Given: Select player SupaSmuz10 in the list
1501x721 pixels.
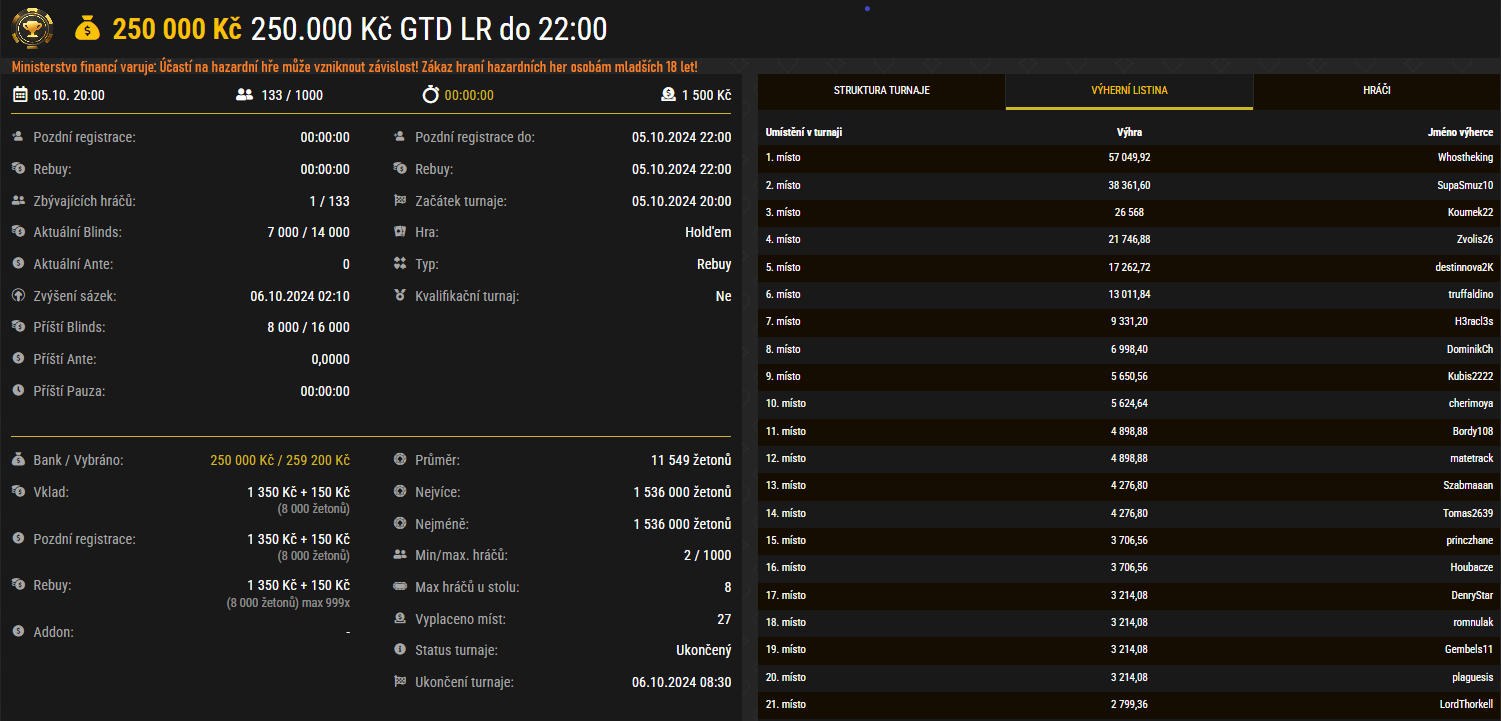Looking at the screenshot, I should (1465, 185).
